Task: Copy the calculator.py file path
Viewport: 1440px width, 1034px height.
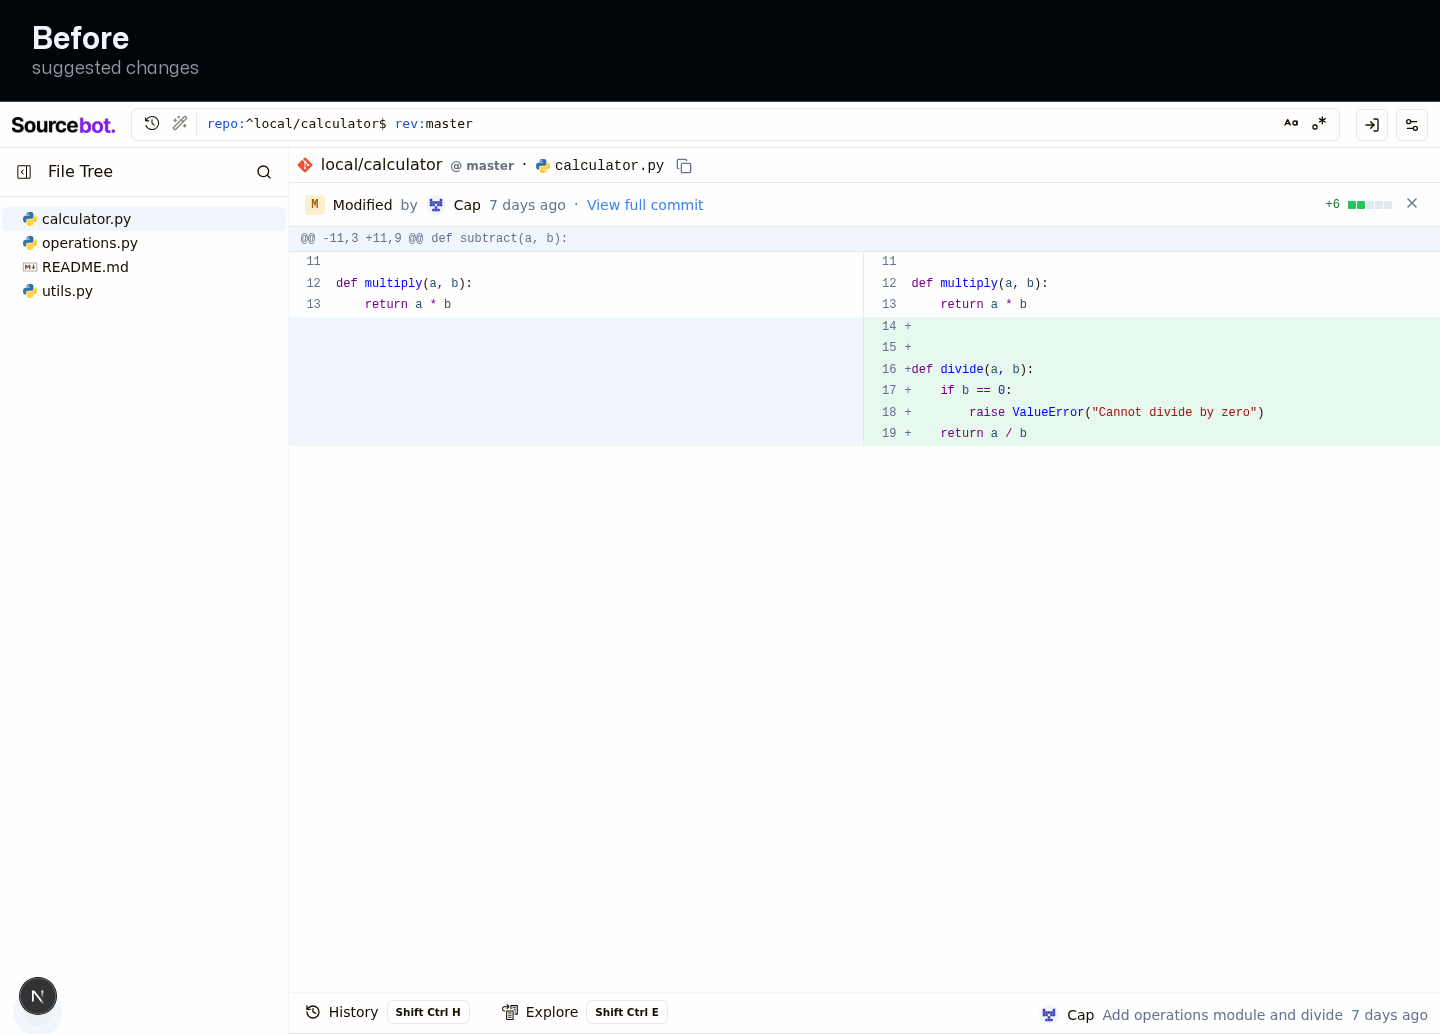Action: (684, 166)
